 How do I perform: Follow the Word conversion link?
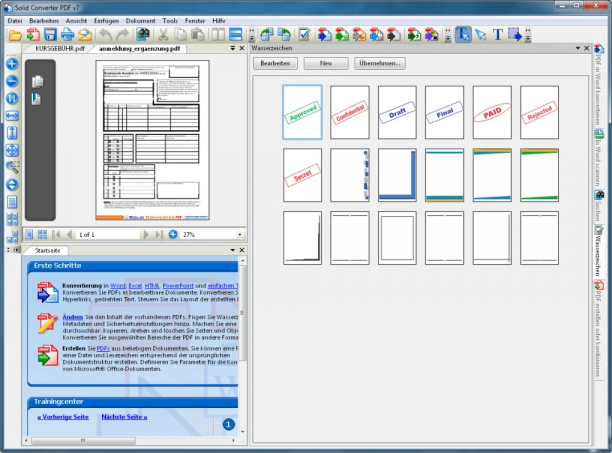tap(118, 286)
